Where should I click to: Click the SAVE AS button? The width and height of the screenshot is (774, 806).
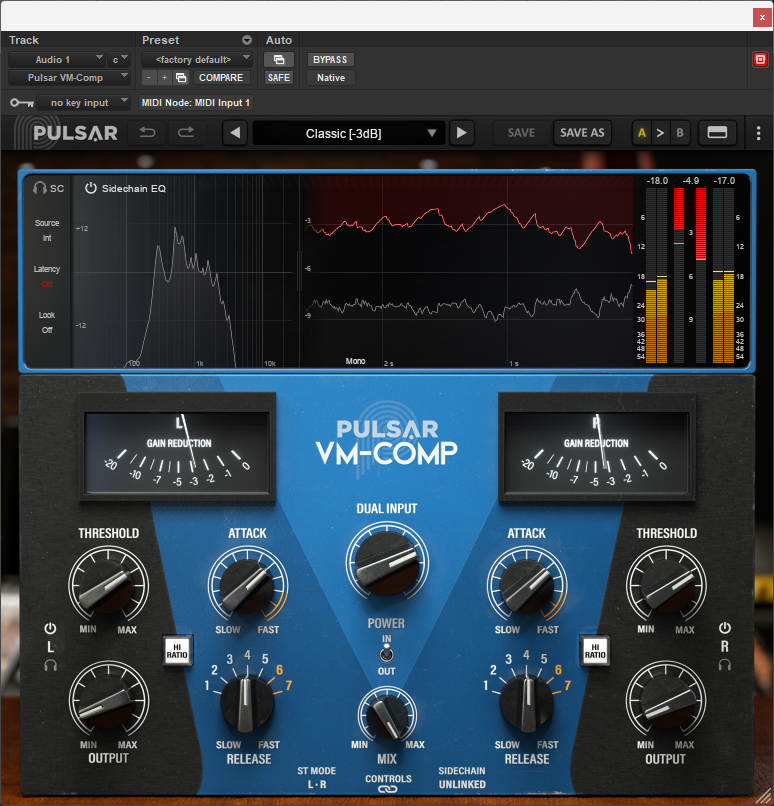582,133
